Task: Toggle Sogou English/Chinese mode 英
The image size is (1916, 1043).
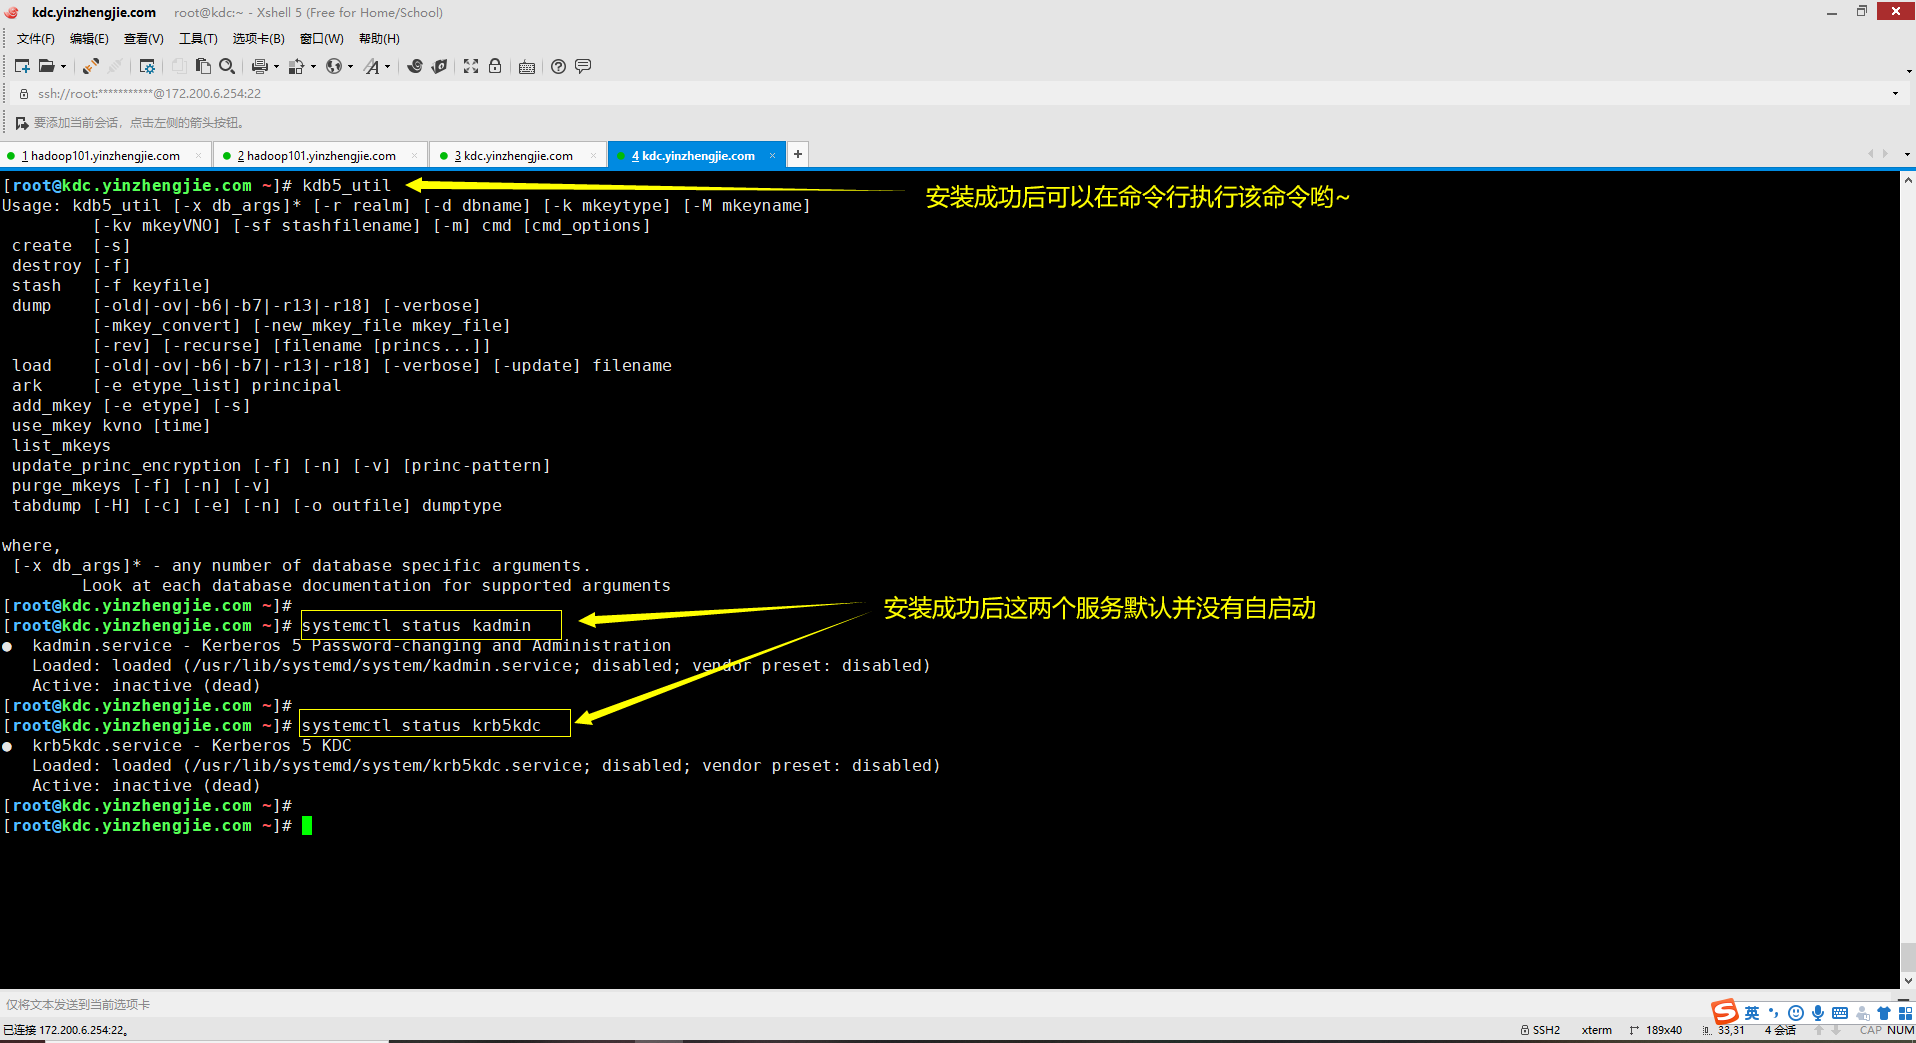Action: click(1752, 1013)
